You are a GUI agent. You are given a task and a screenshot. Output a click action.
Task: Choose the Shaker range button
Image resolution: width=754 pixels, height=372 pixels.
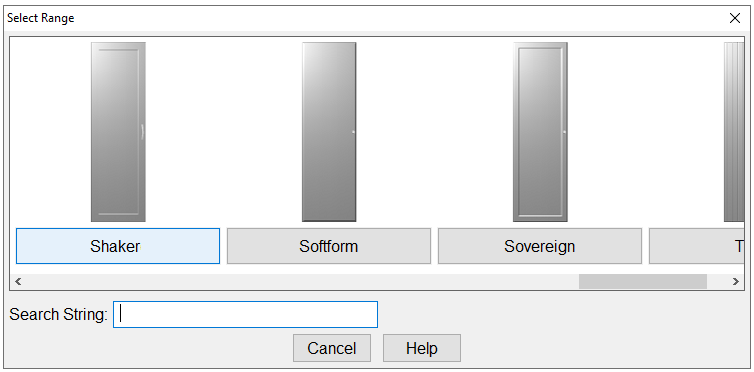(x=118, y=246)
